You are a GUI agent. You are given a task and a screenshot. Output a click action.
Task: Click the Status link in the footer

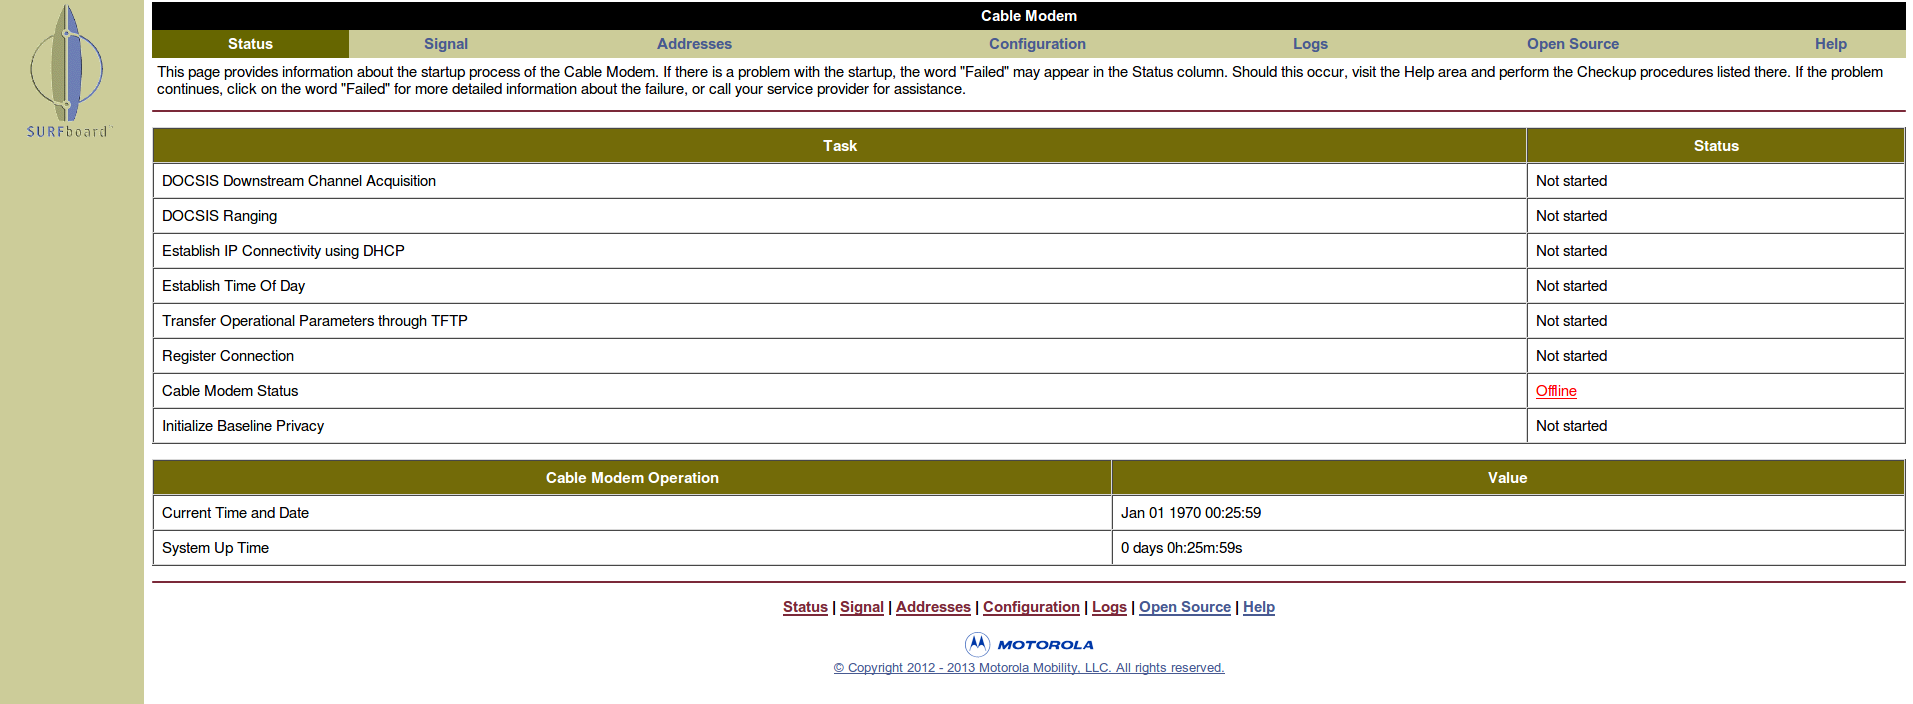[805, 607]
